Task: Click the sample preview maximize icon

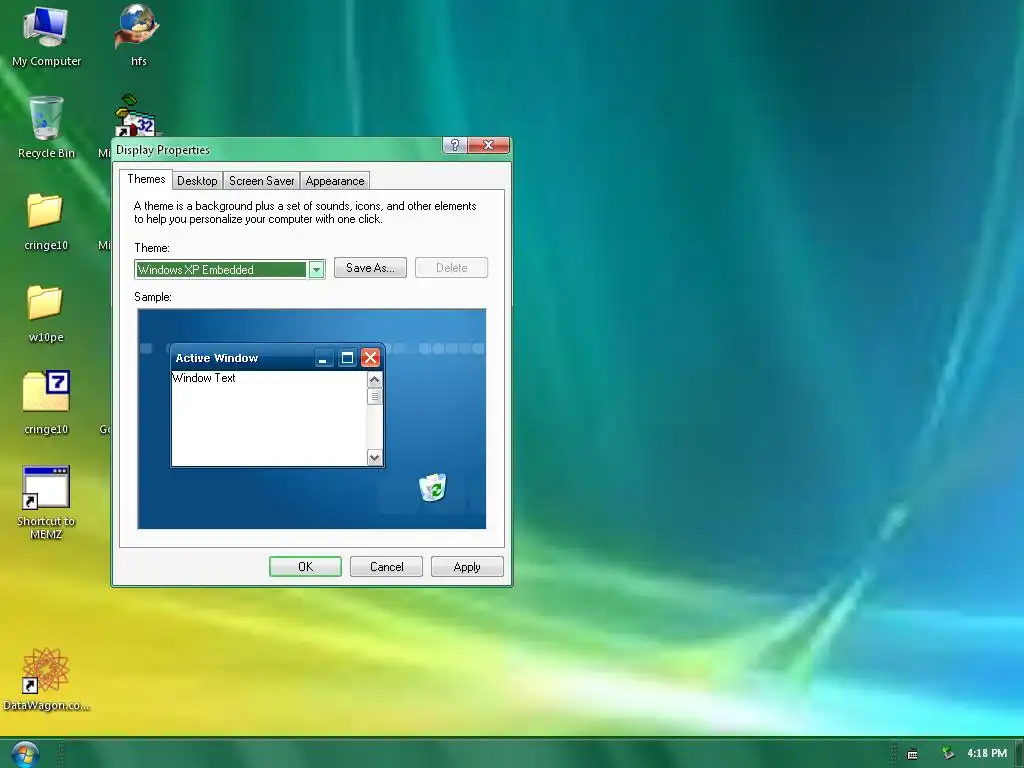Action: pyautogui.click(x=347, y=358)
